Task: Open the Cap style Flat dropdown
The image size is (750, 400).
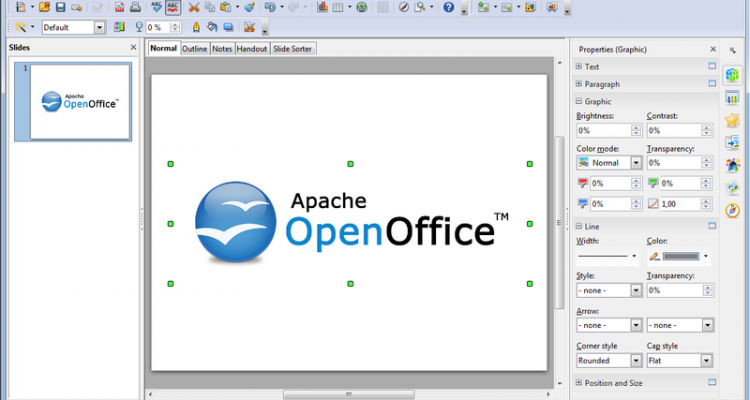Action: (680, 361)
